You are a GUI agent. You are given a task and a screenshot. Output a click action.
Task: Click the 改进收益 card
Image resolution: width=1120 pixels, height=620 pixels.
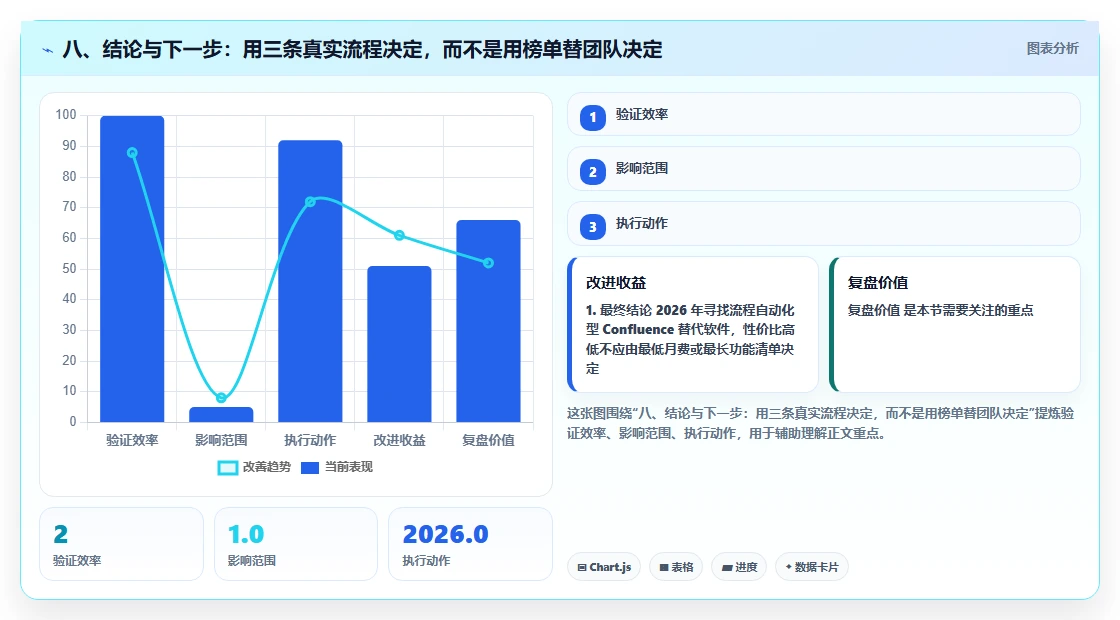(x=693, y=324)
